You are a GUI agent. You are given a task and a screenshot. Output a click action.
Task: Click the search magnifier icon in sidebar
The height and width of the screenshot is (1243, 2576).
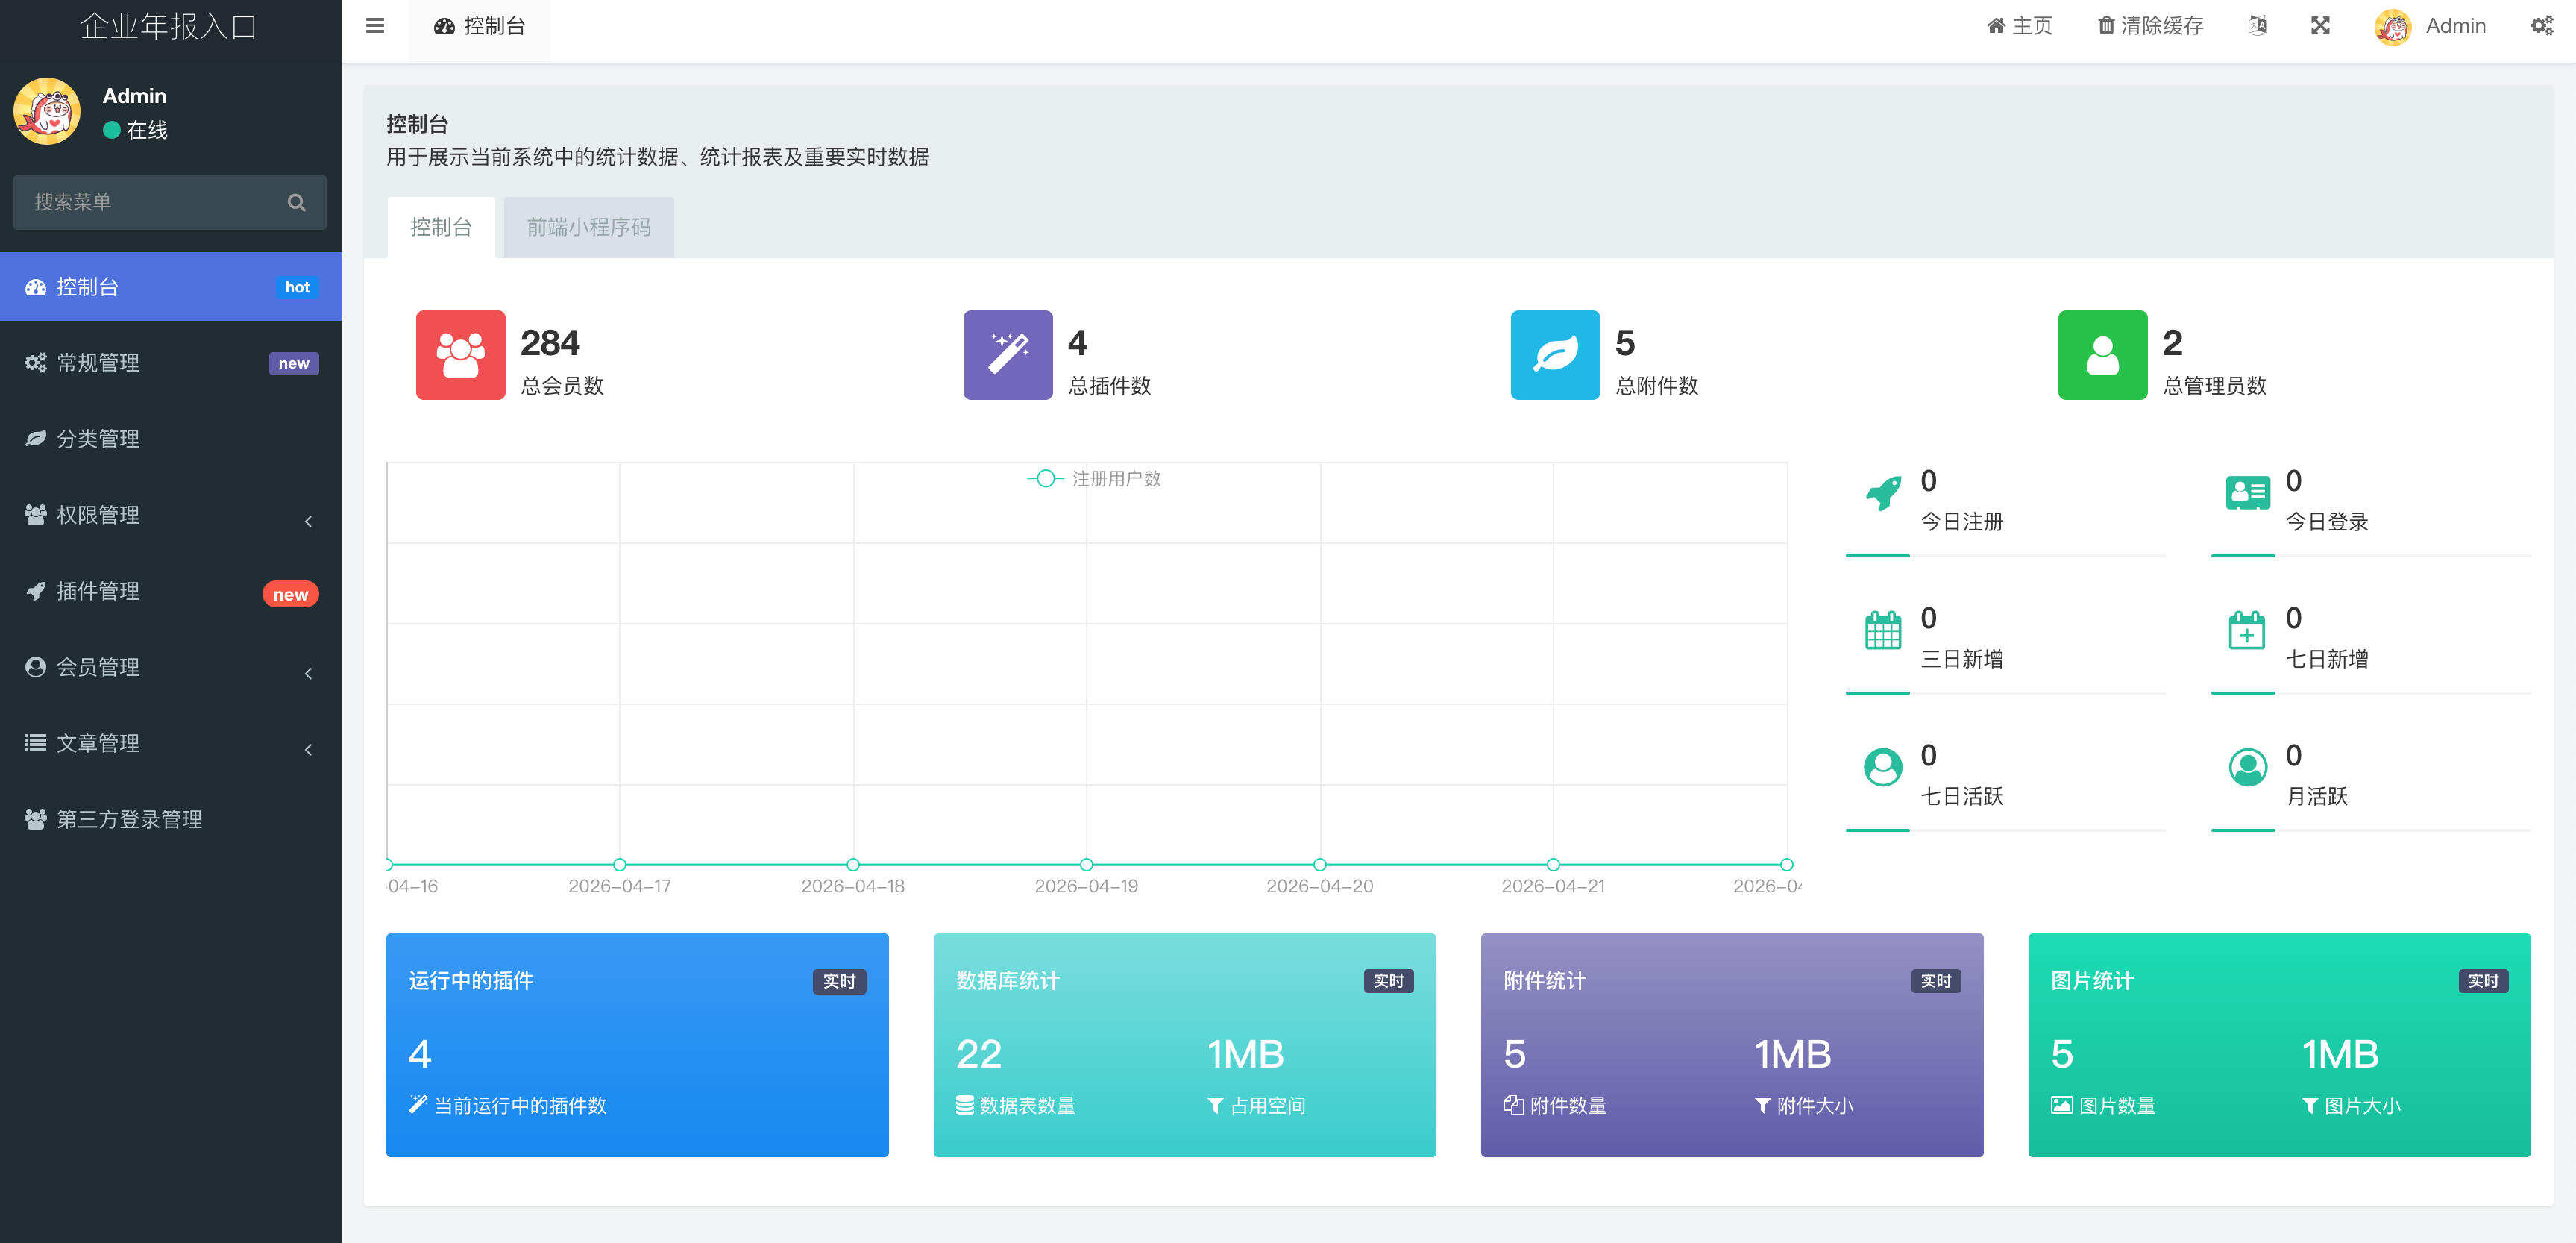(x=296, y=202)
